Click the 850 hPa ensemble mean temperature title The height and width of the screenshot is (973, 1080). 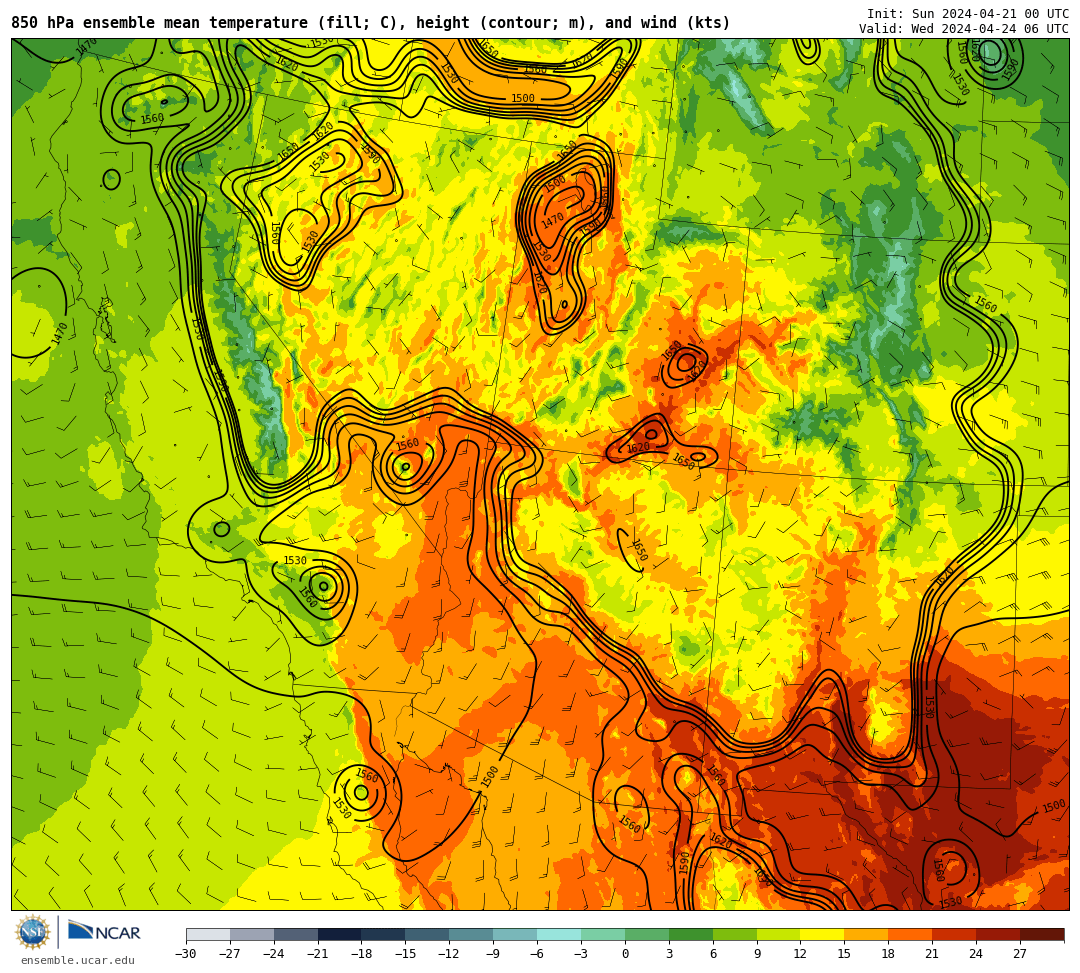click(371, 23)
